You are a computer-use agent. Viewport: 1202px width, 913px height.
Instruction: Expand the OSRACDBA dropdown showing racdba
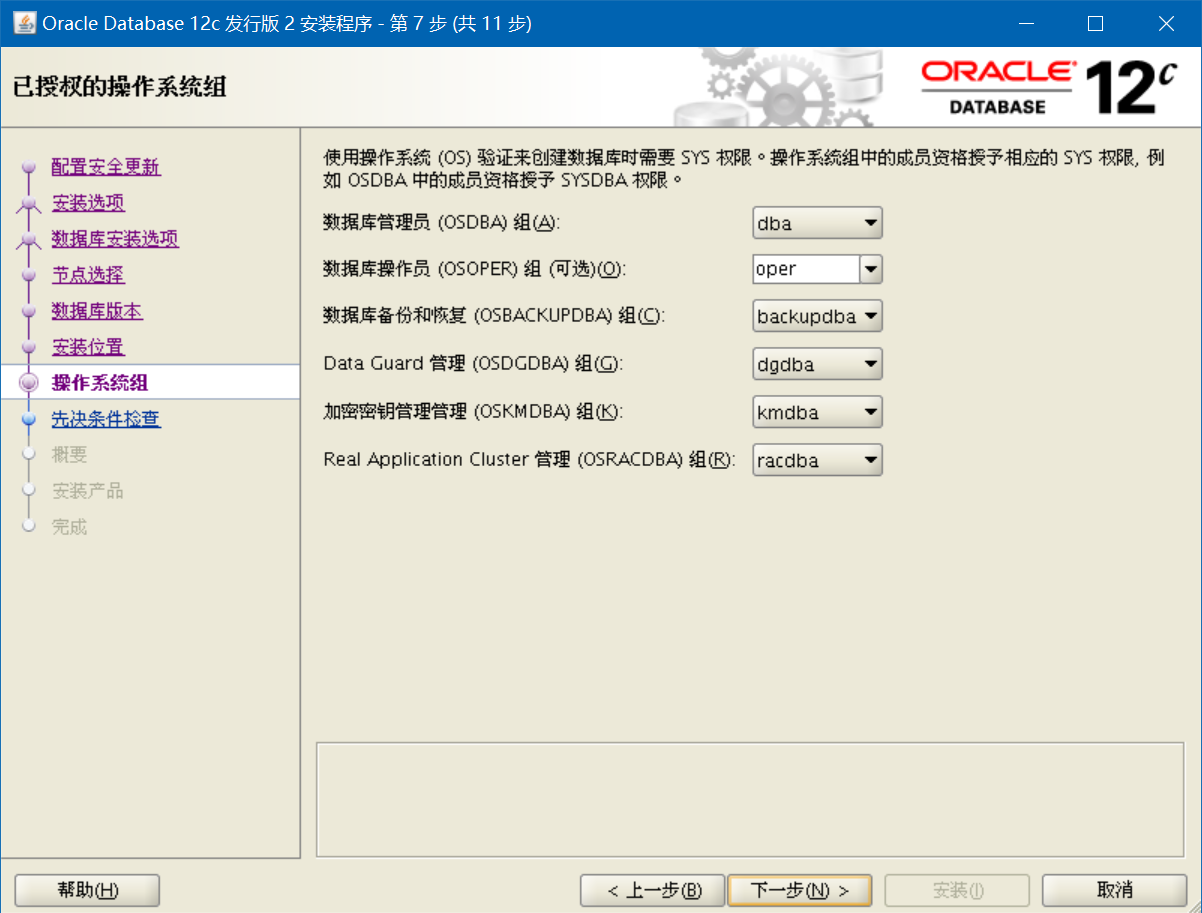pos(817,460)
